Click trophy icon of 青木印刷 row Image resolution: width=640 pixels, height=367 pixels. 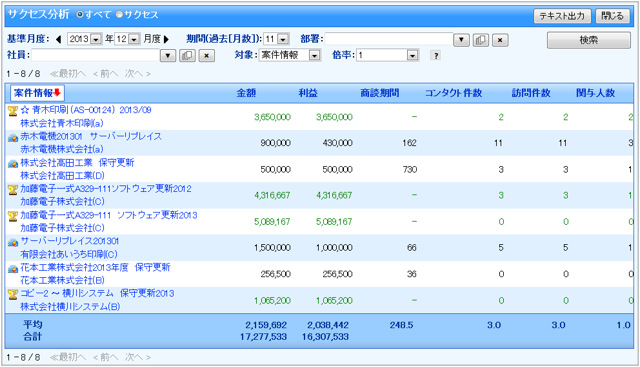click(x=13, y=111)
